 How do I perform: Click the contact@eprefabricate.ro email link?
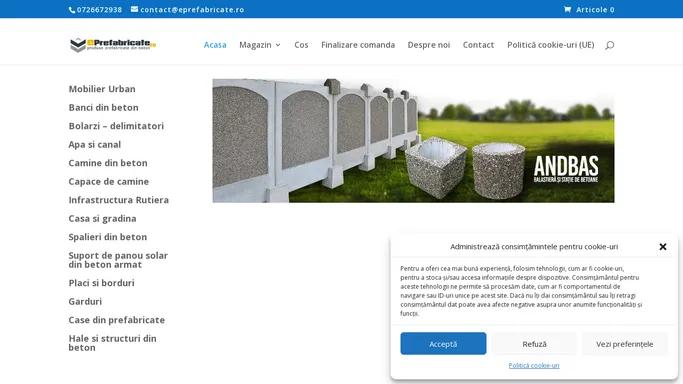[192, 10]
